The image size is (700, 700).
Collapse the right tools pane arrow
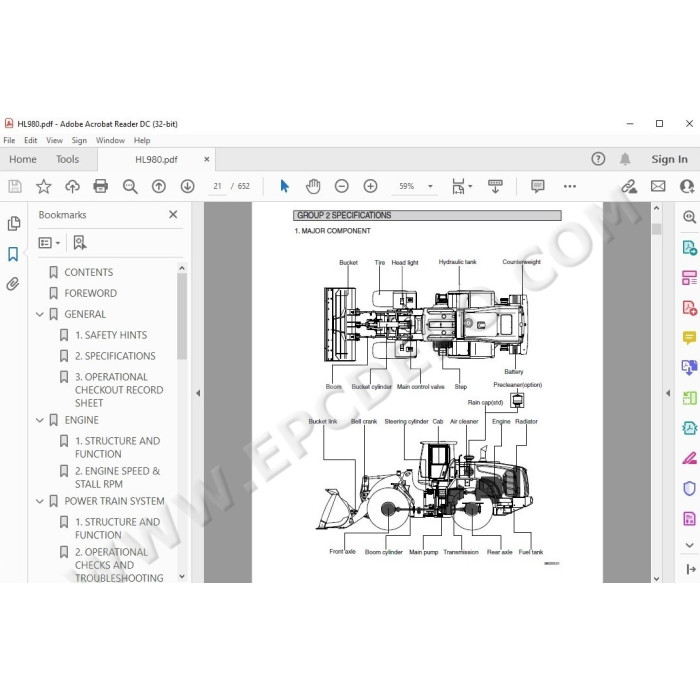click(x=668, y=393)
